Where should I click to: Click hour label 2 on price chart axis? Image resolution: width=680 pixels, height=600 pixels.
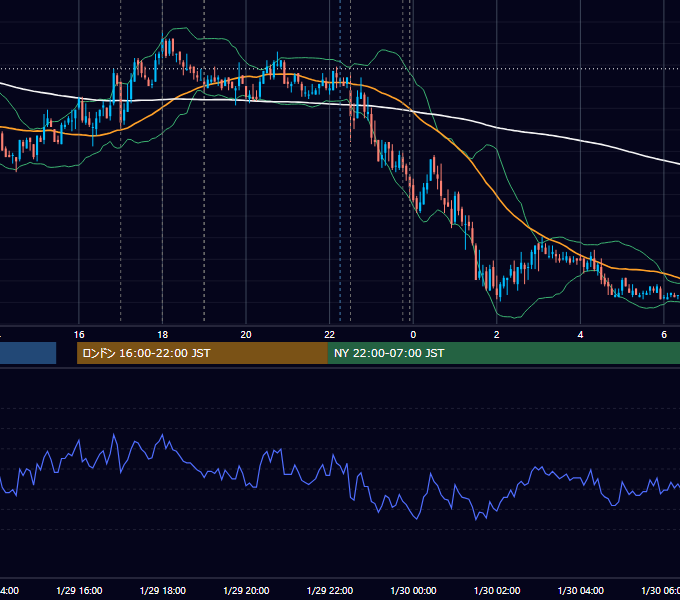pyautogui.click(x=497, y=335)
